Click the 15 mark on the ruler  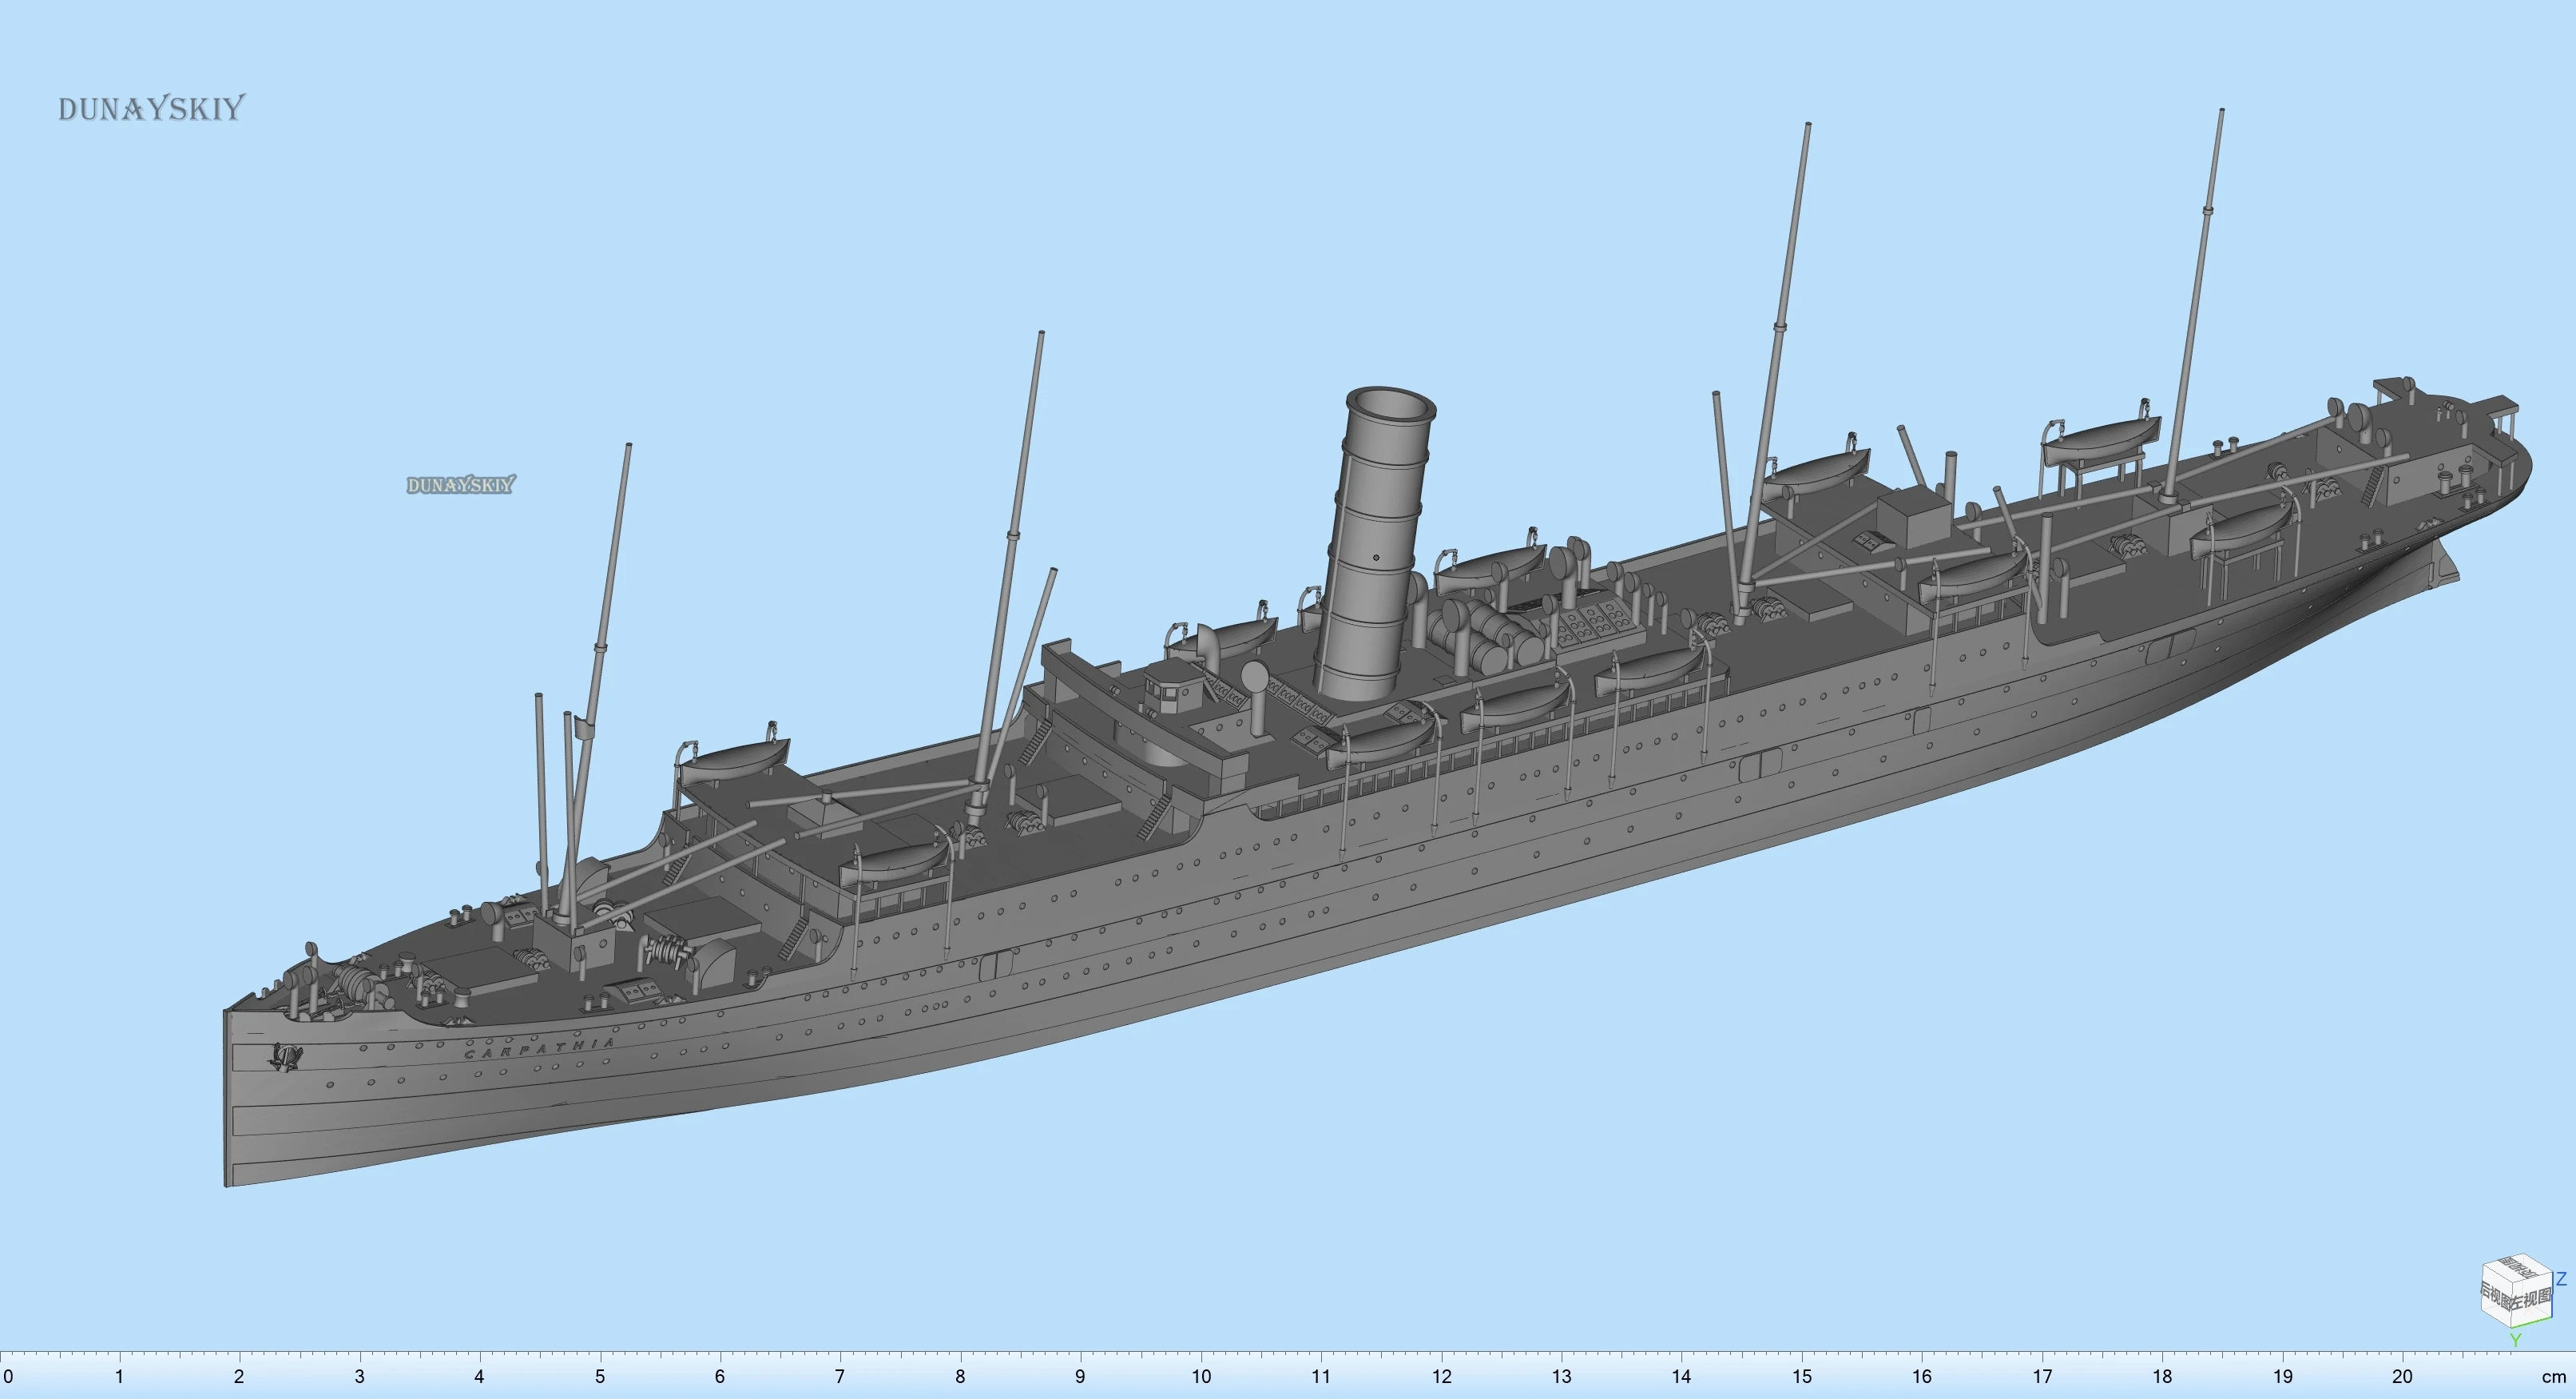point(1801,1377)
